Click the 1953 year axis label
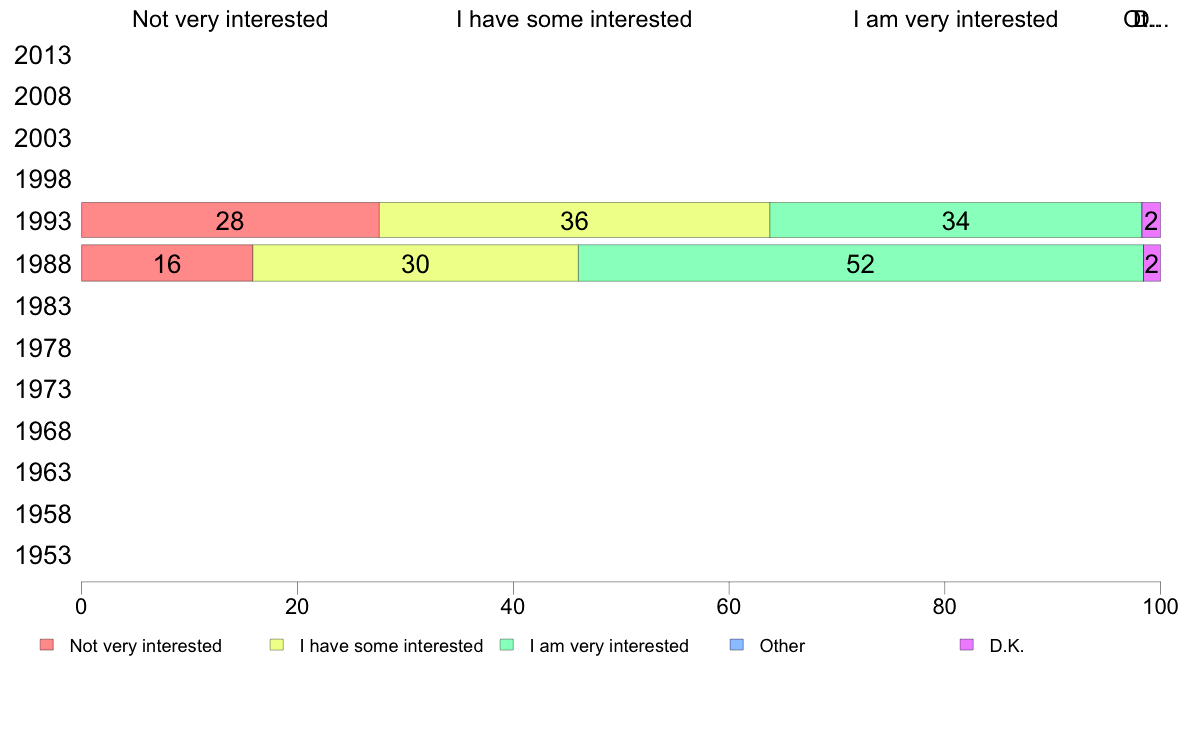 [x=42, y=556]
